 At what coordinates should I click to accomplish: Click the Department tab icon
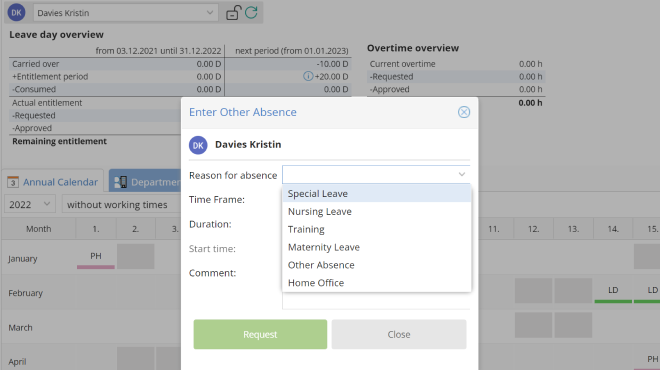coord(120,182)
